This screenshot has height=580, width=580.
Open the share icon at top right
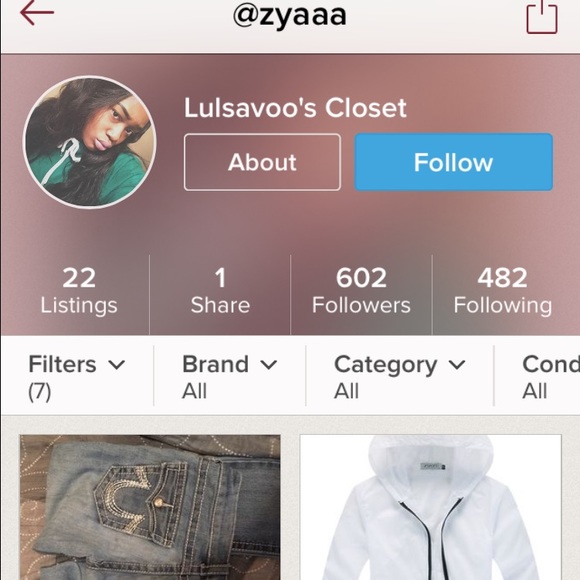point(542,17)
